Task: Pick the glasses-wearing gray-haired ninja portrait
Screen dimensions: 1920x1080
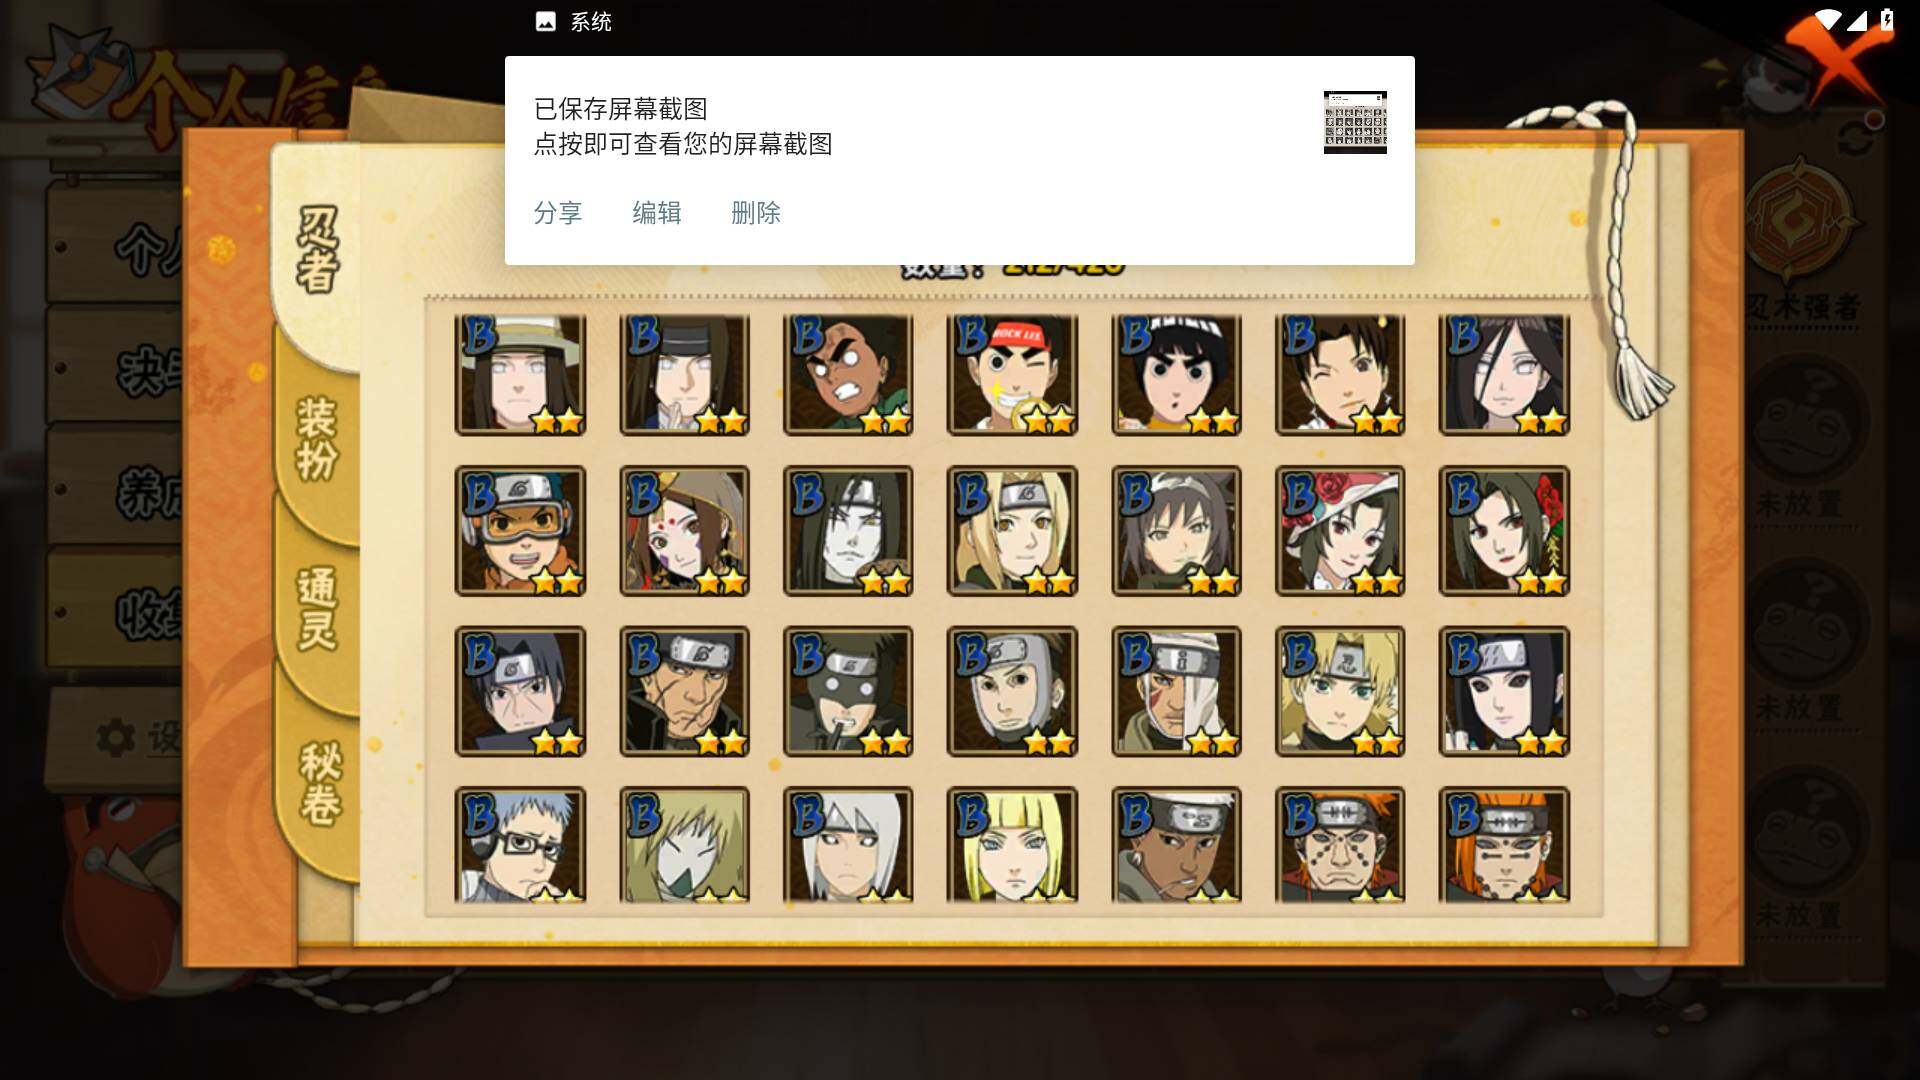Action: pyautogui.click(x=520, y=845)
